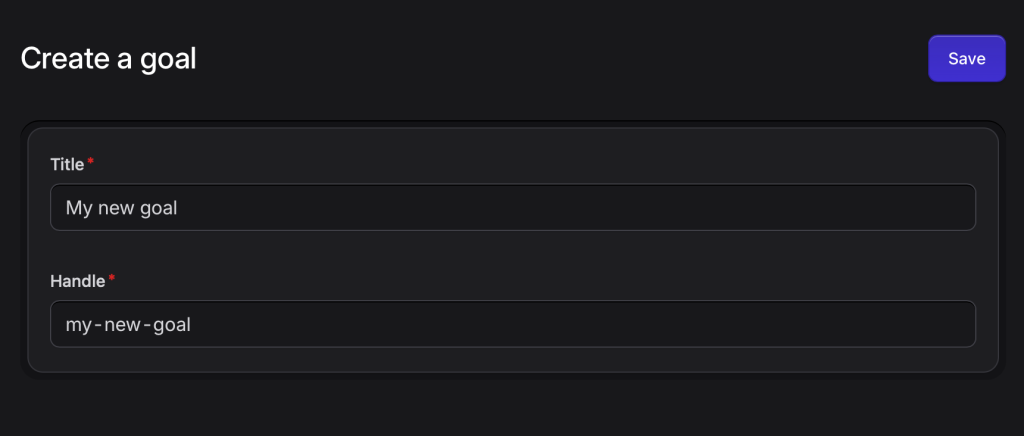Viewport: 1024px width, 436px height.
Task: Click the empty right end of Handle field
Action: [x=900, y=325]
